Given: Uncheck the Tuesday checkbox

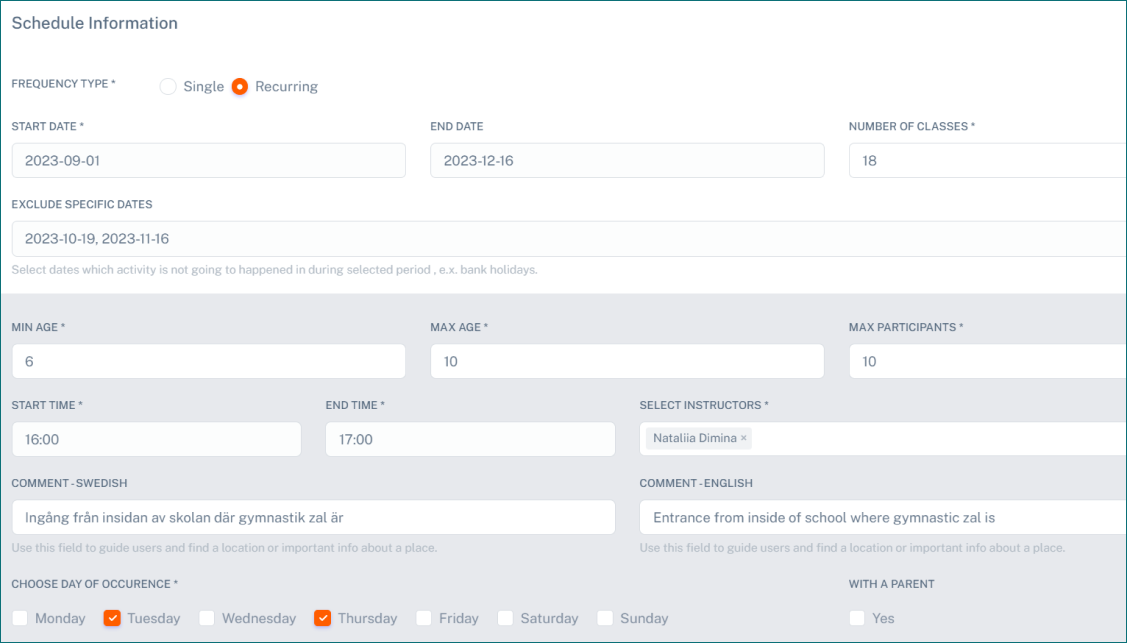Looking at the screenshot, I should click(112, 618).
